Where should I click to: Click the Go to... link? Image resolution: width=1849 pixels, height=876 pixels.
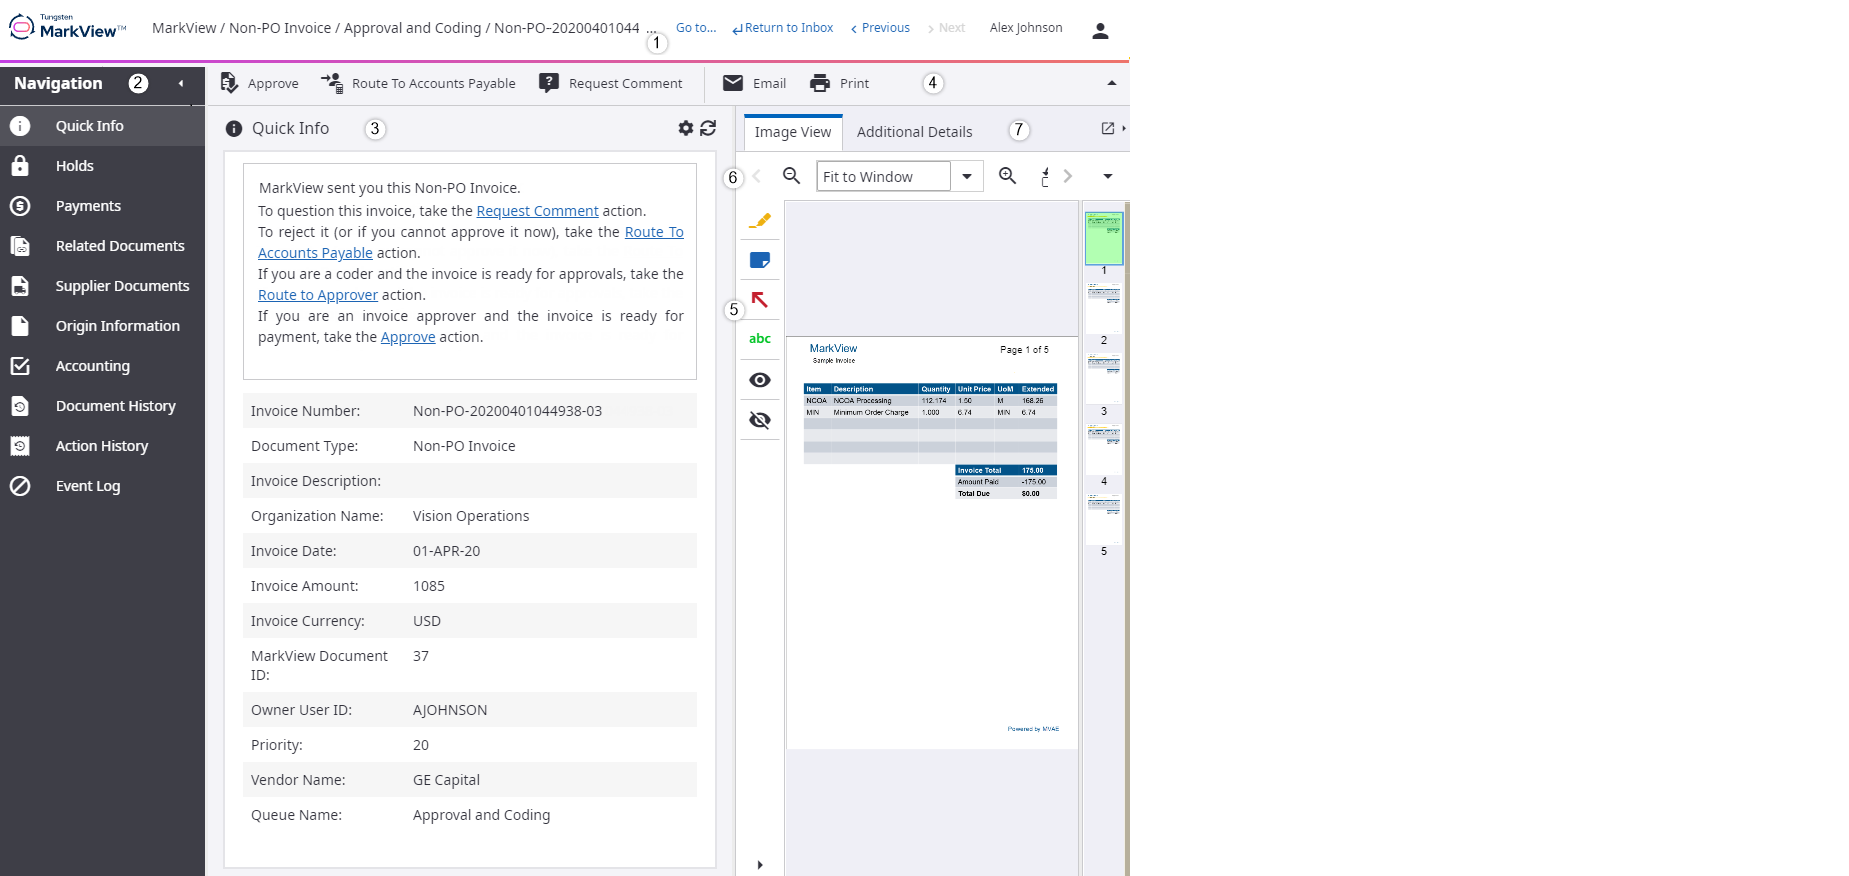coord(696,28)
